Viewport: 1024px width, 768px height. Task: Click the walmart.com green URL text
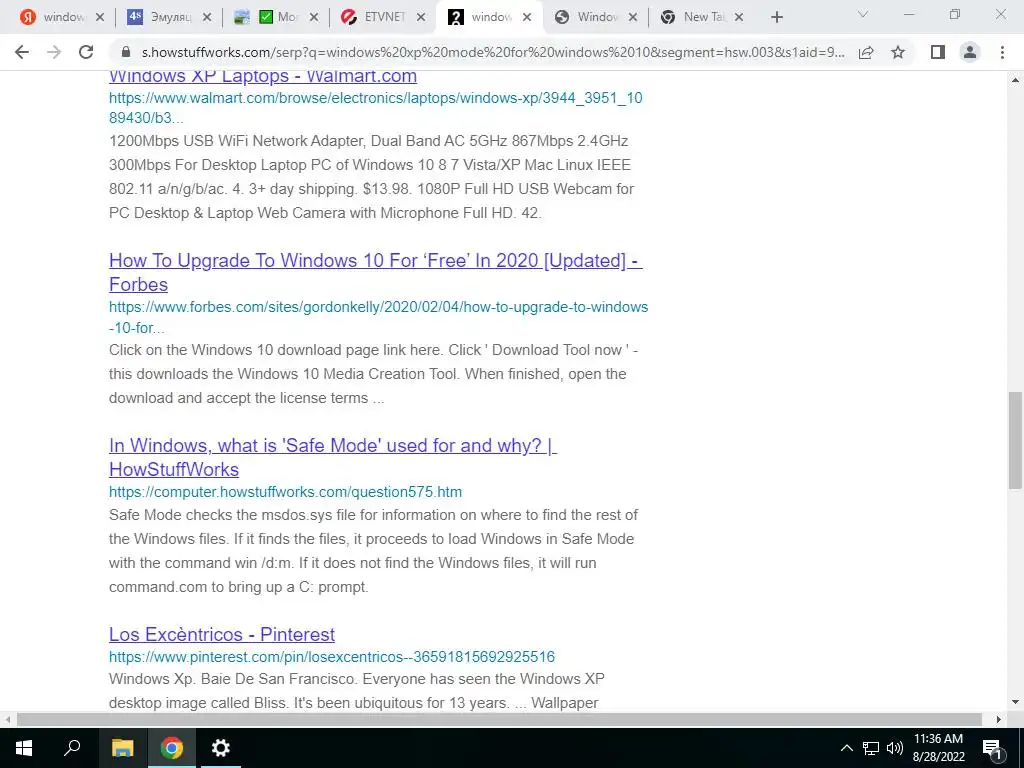pos(376,108)
